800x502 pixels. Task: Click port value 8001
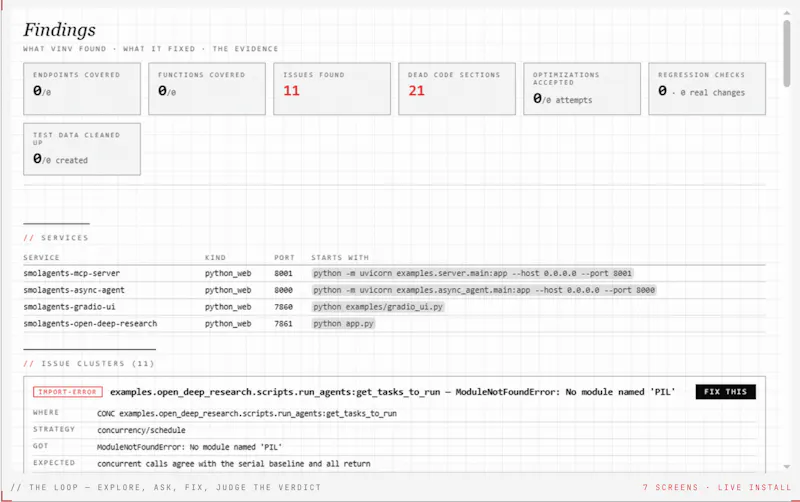pos(283,273)
